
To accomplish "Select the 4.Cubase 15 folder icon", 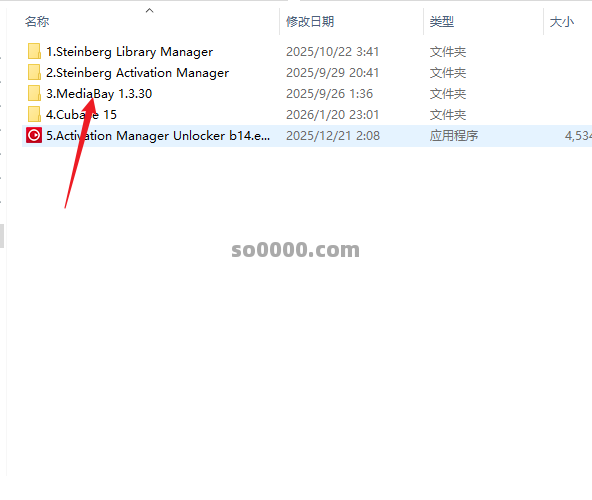I will pyautogui.click(x=34, y=114).
